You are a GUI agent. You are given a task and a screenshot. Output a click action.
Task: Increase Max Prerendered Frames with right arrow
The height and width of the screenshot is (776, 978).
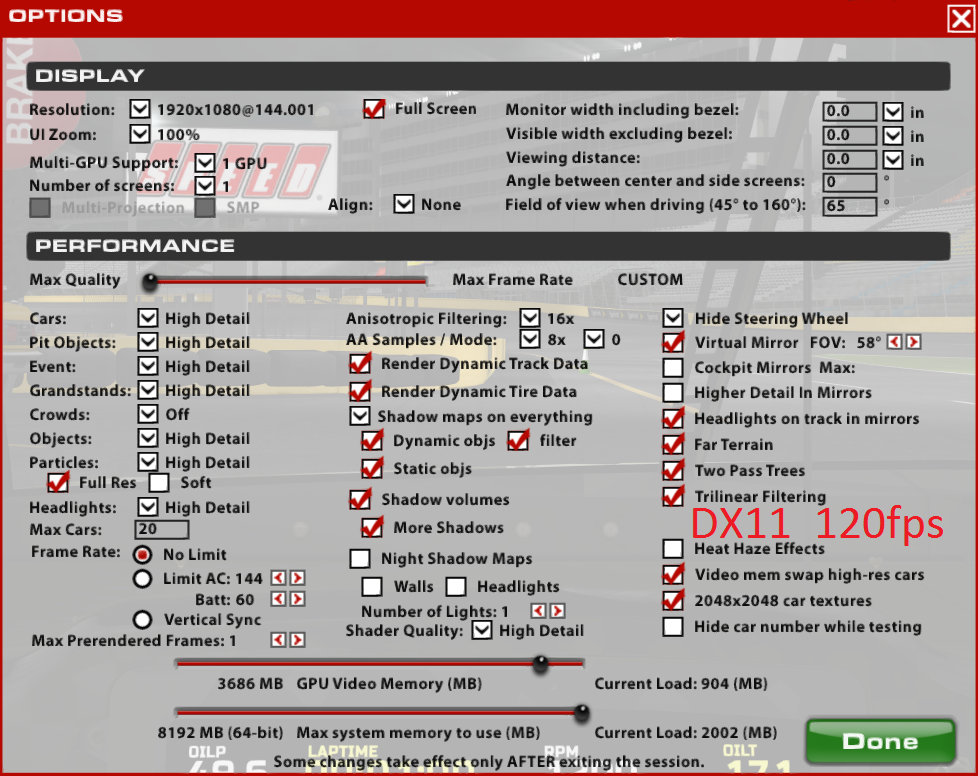[x=297, y=640]
